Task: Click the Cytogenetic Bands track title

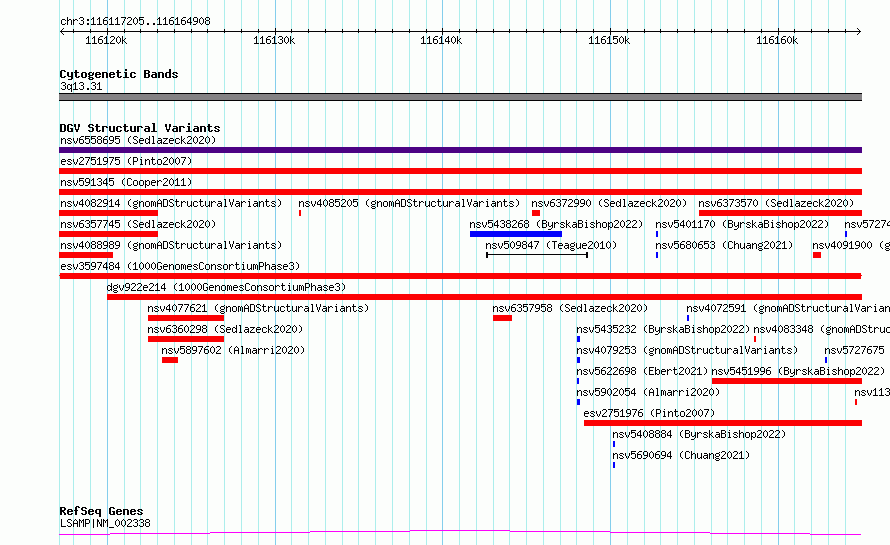Action: pos(119,74)
